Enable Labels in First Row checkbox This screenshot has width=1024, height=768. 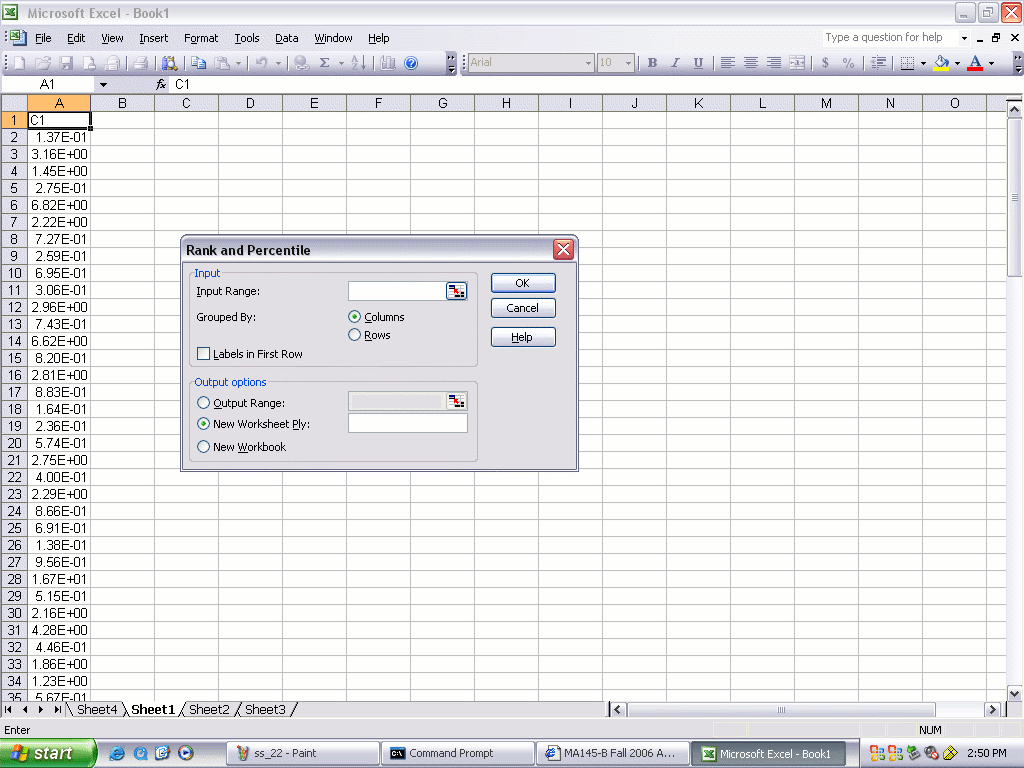tap(204, 354)
